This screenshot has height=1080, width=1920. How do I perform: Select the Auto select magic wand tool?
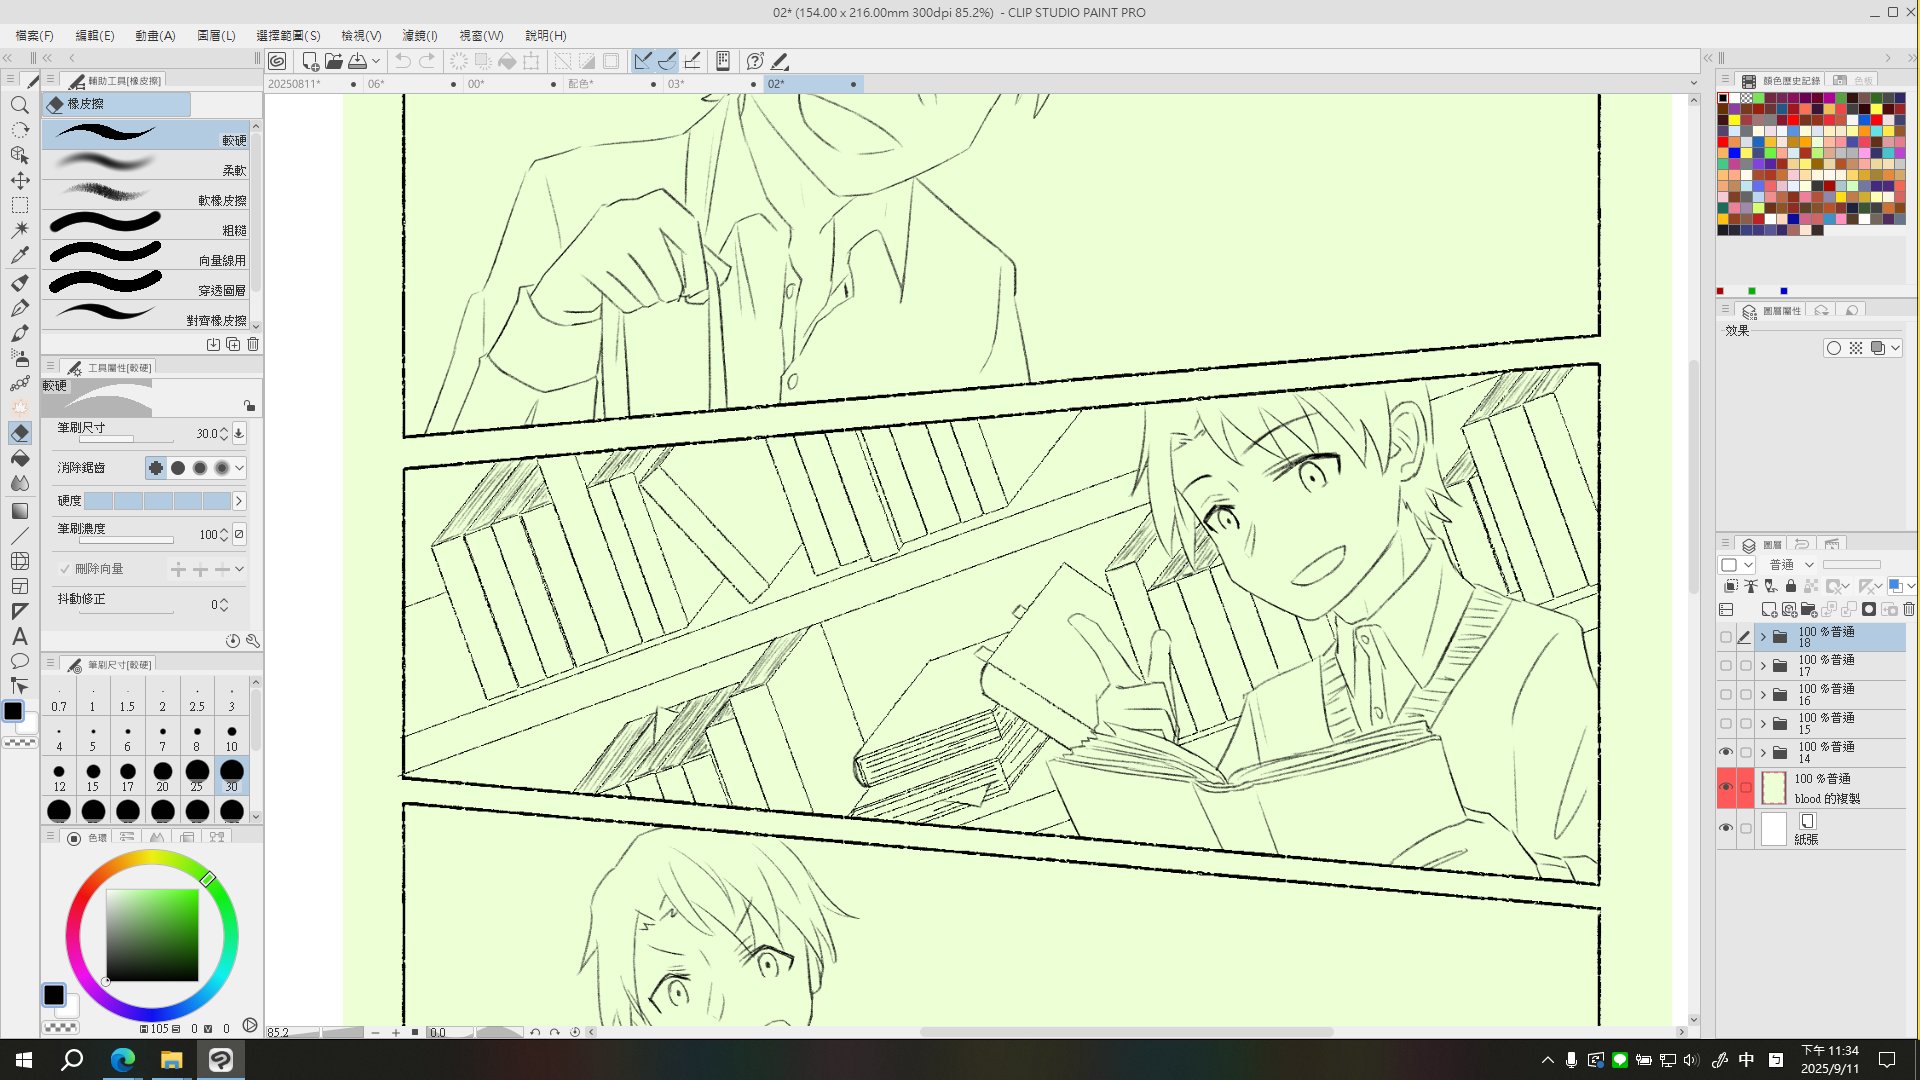tap(19, 230)
